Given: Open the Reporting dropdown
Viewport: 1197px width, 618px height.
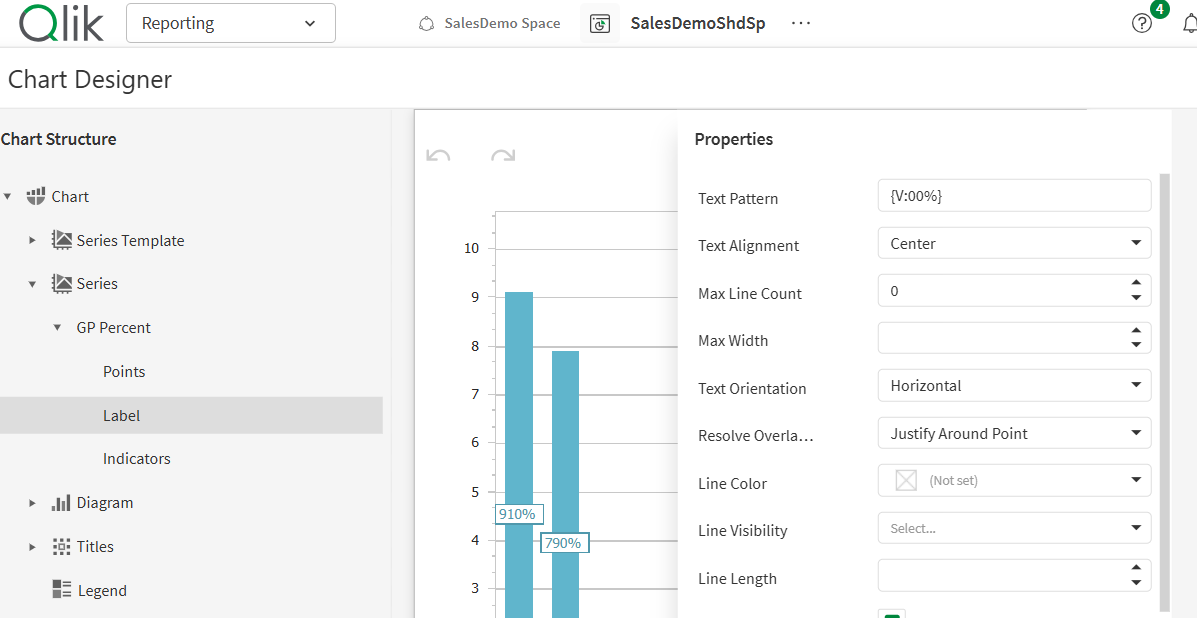Looking at the screenshot, I should click(230, 23).
